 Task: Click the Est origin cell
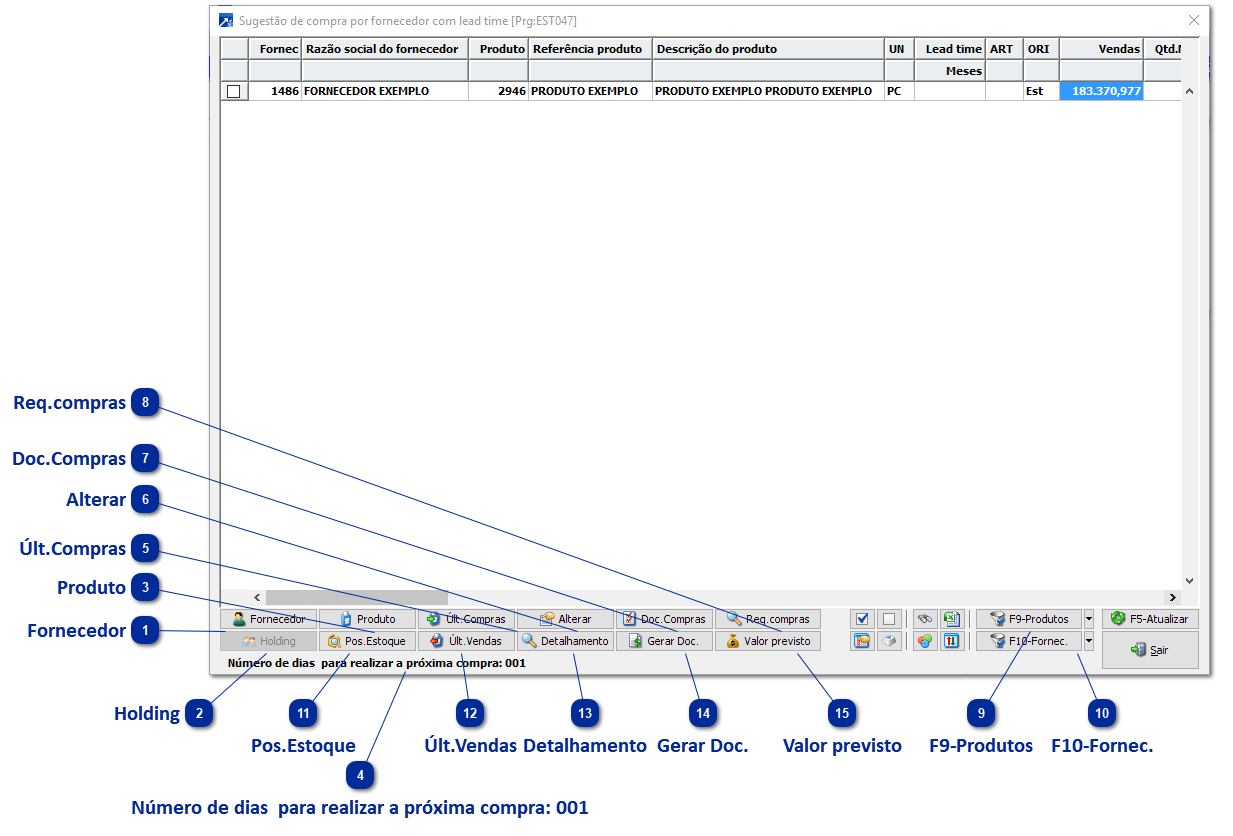click(x=1041, y=91)
